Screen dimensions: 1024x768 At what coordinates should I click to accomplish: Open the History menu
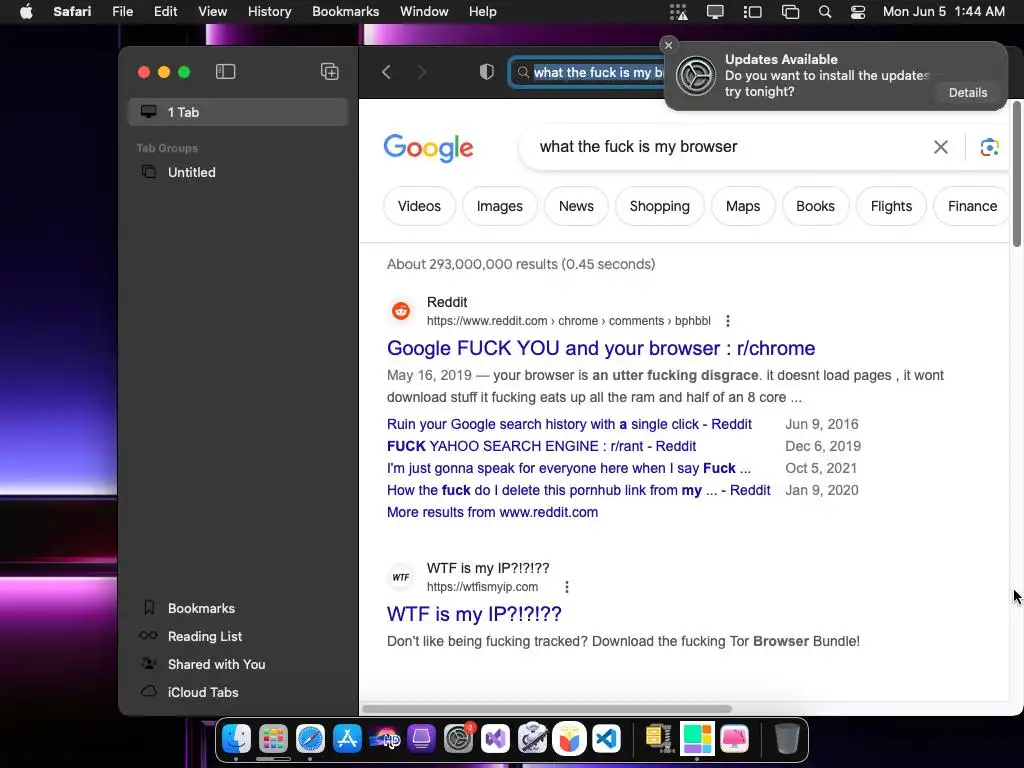click(270, 12)
